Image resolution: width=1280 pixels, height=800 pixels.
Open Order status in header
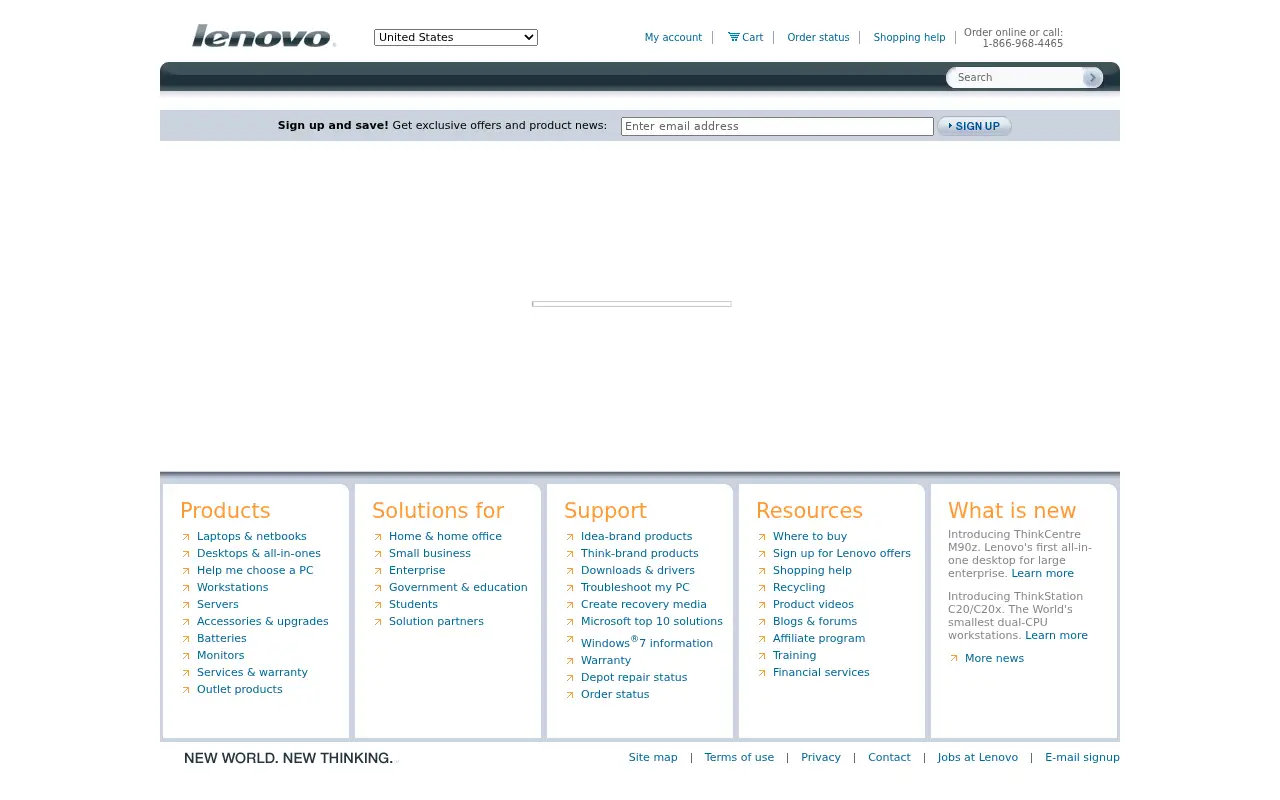[818, 38]
